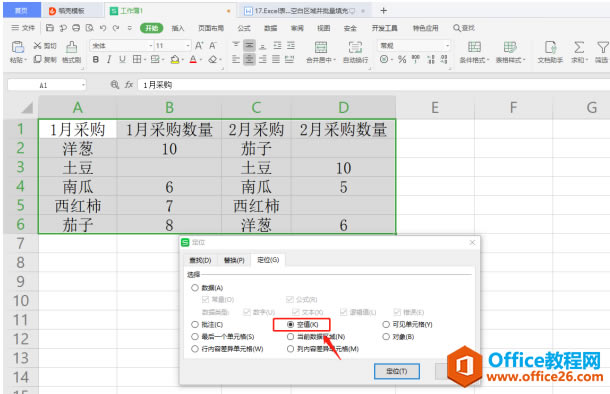Align text to top icon
Viewport: 610px width, 394px height.
[x=236, y=45]
